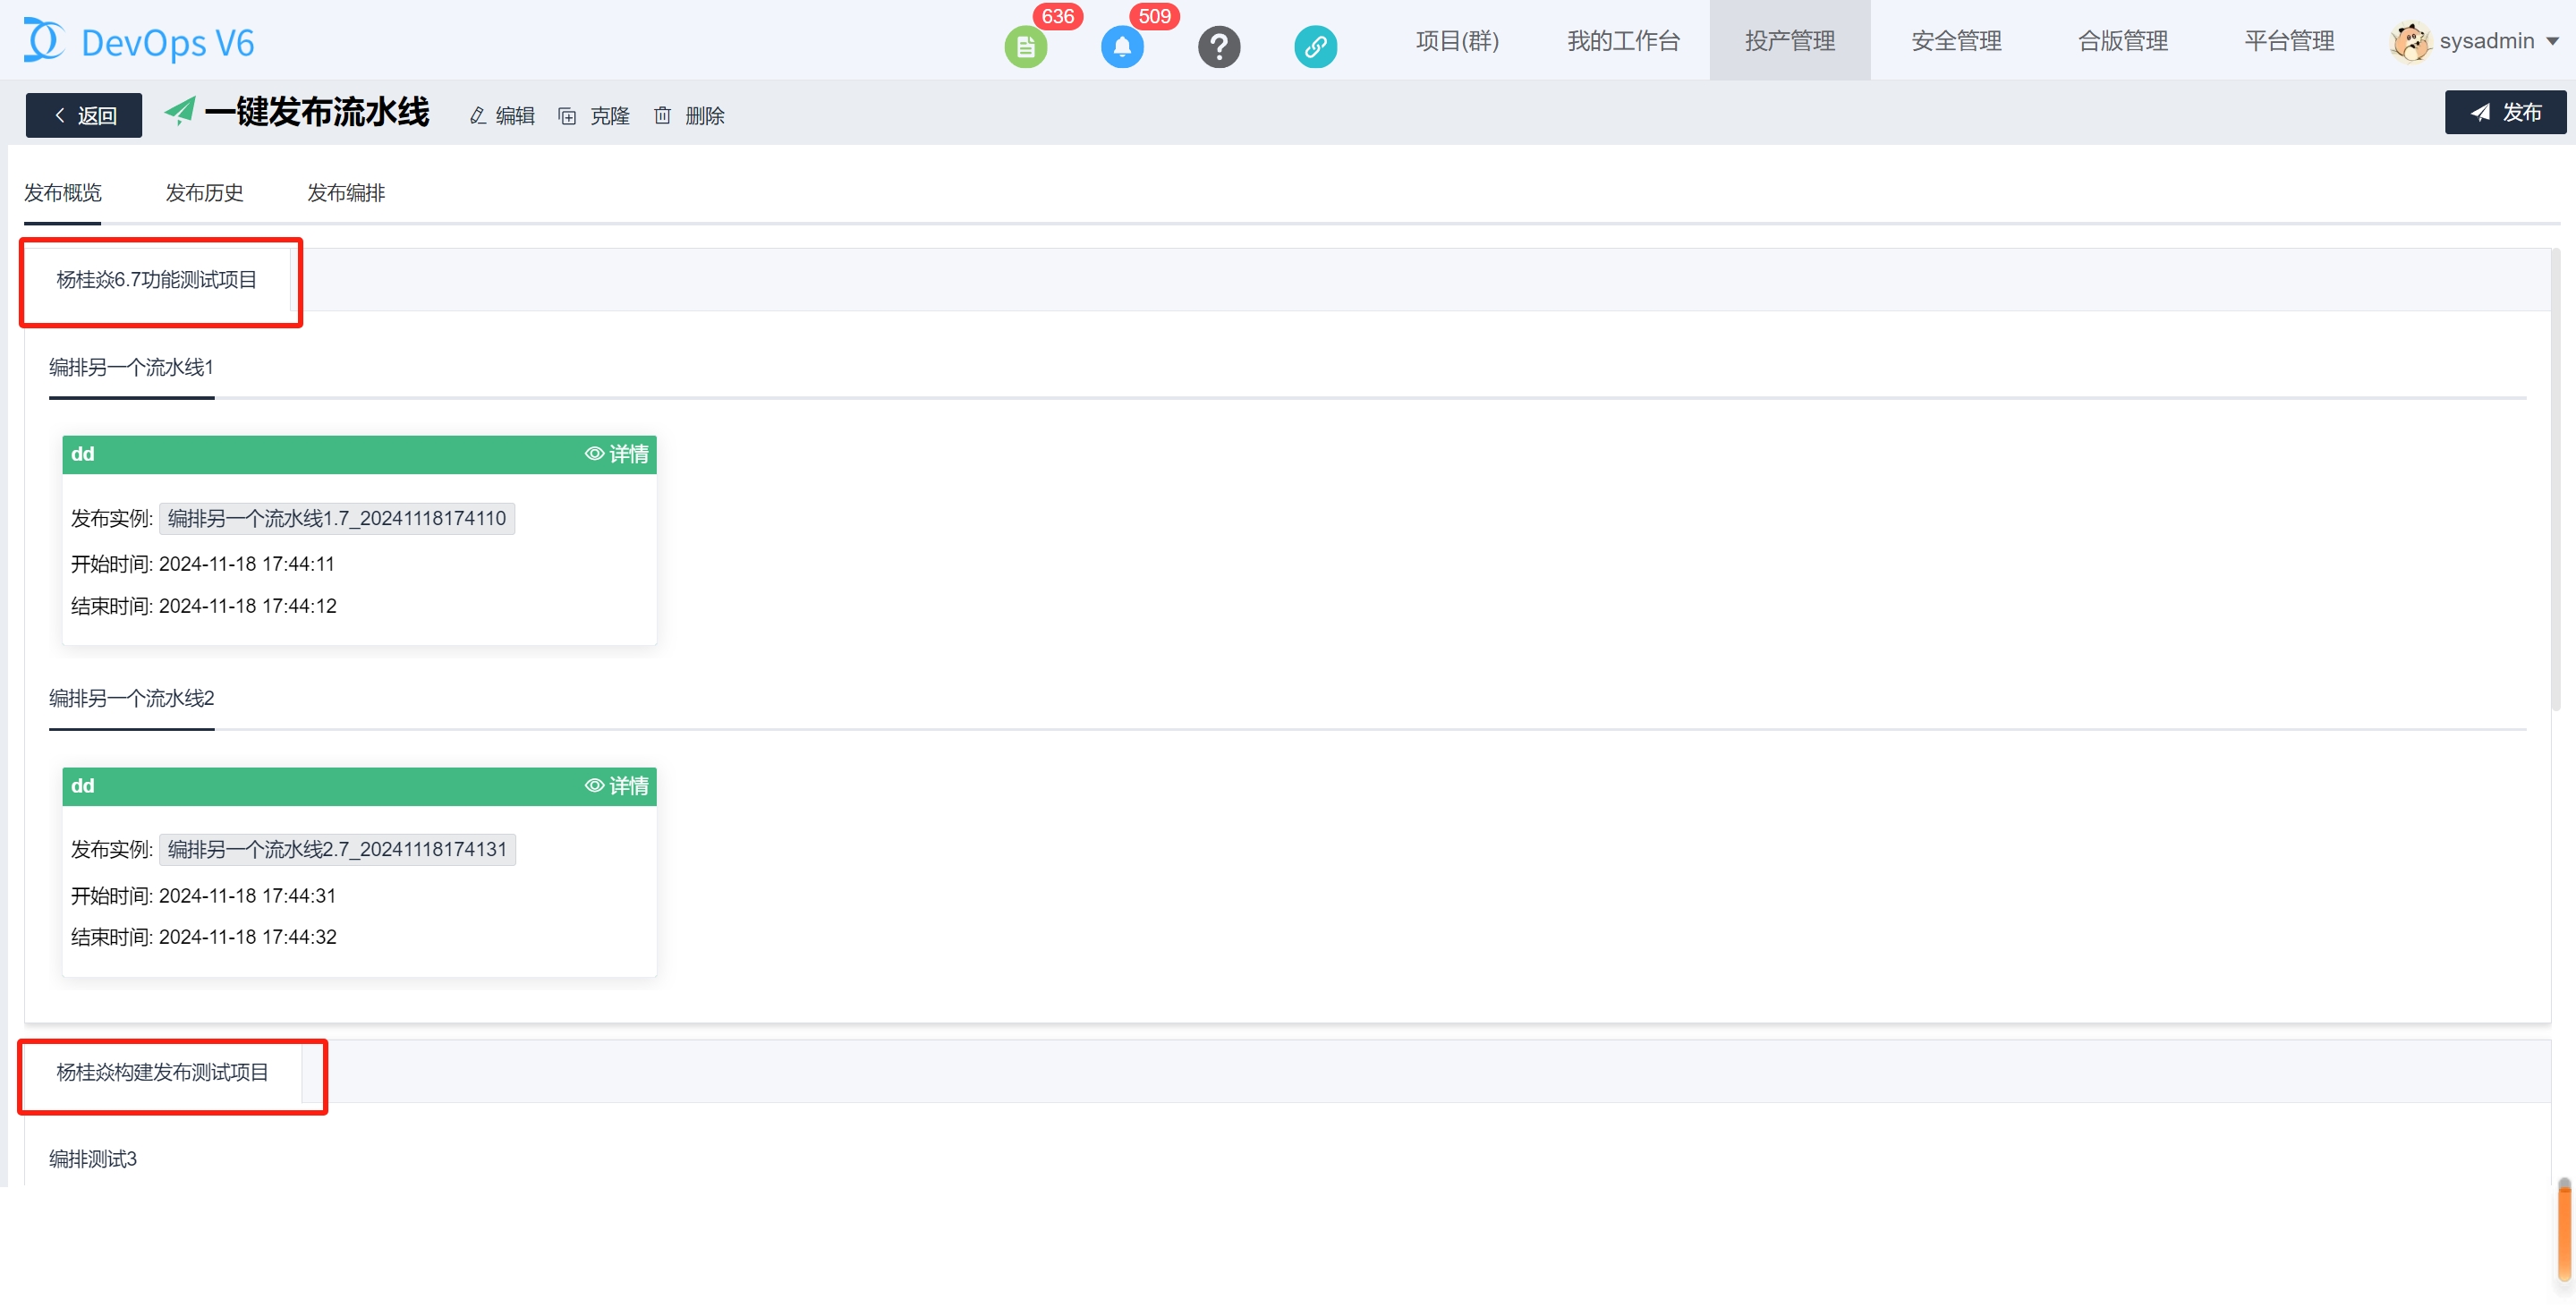Image resolution: width=2576 pixels, height=1307 pixels.
Task: Click the green document notification icon
Action: coord(1025,46)
